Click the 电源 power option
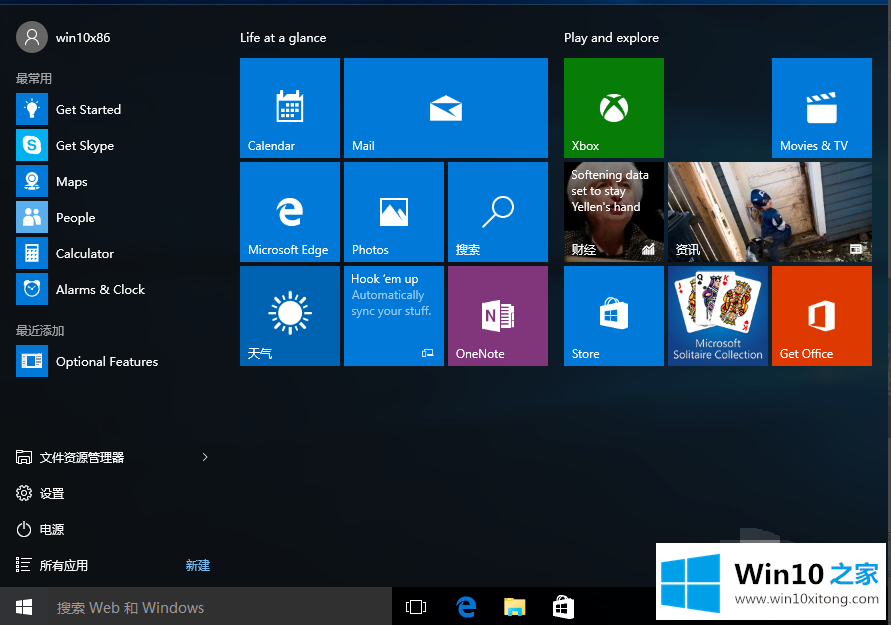The image size is (891, 625). pos(52,529)
